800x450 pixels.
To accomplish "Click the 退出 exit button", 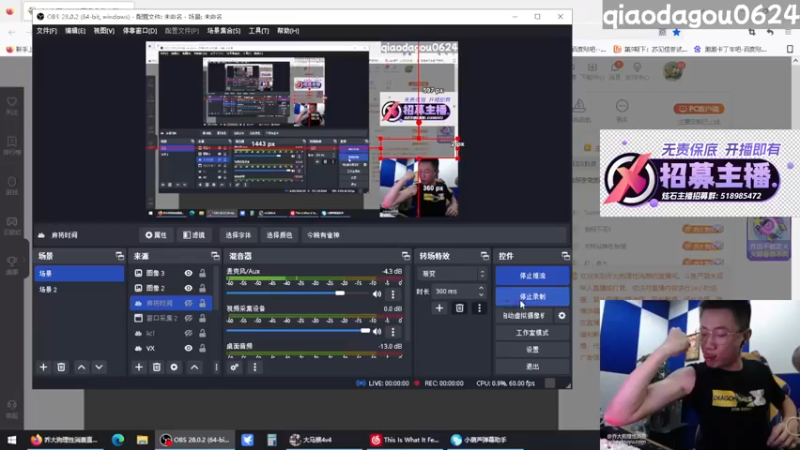I will tap(532, 366).
